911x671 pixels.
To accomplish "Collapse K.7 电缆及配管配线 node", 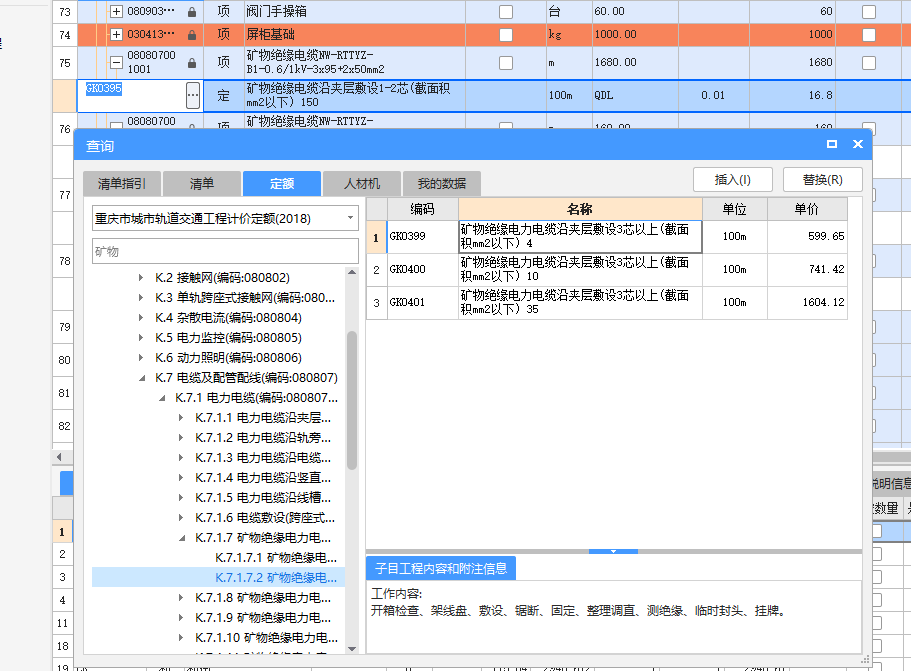I will click(x=142, y=378).
